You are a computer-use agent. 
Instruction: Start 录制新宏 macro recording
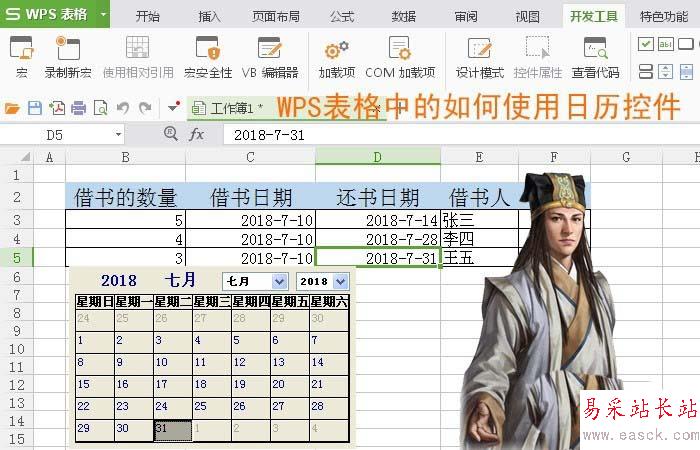[x=68, y=57]
